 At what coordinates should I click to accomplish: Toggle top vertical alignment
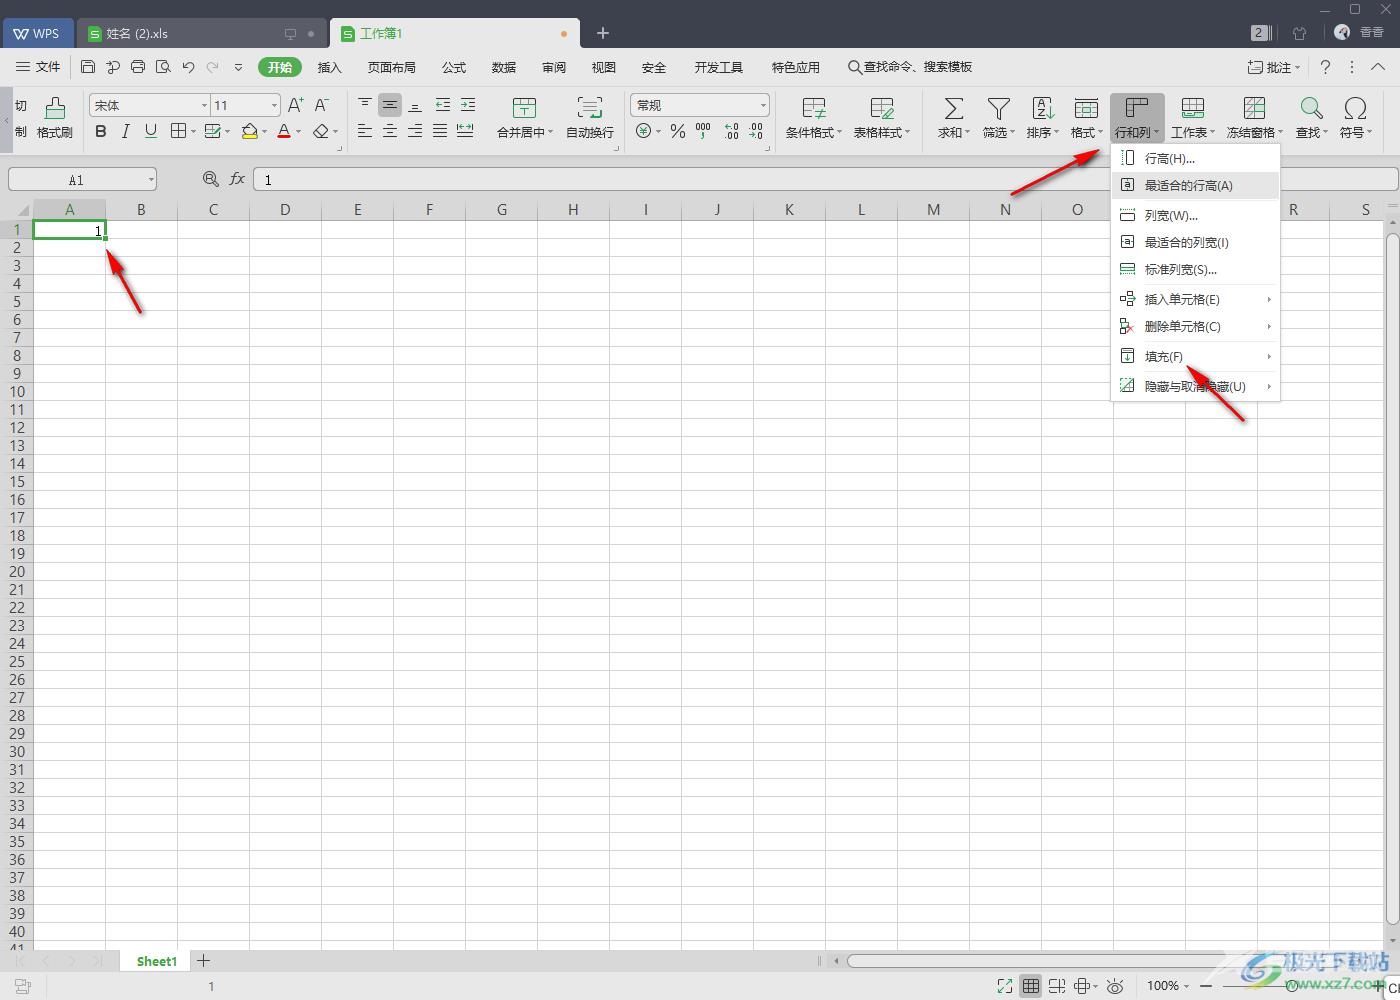(x=365, y=105)
